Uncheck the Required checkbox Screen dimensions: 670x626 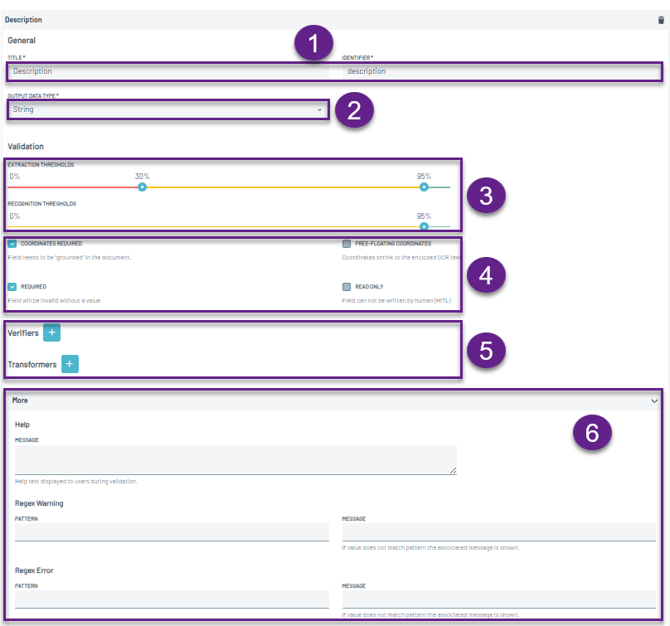coord(12,286)
